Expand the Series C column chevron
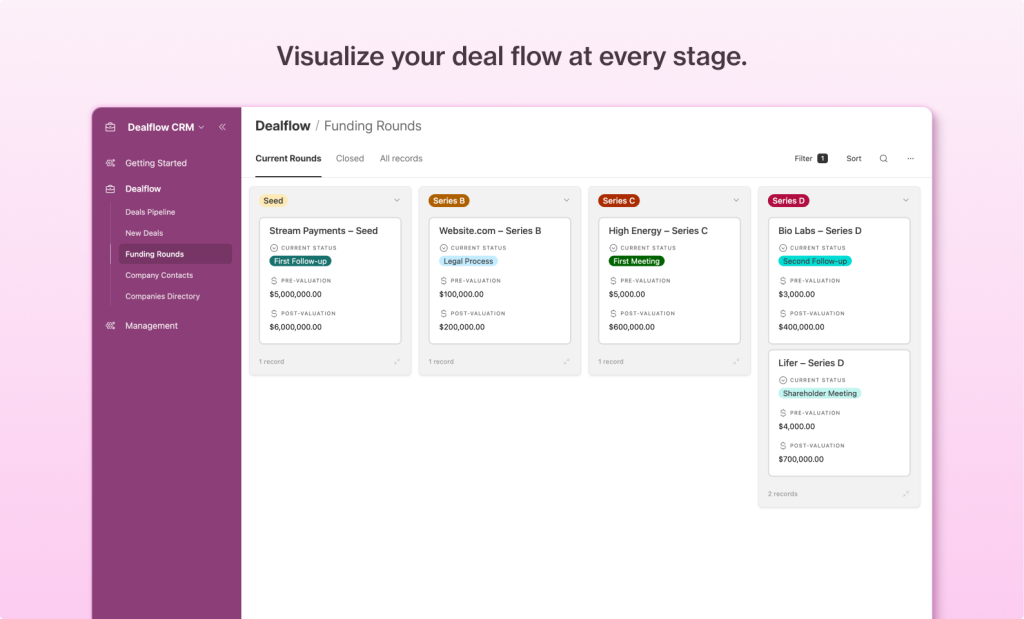This screenshot has height=619, width=1024. [x=736, y=200]
